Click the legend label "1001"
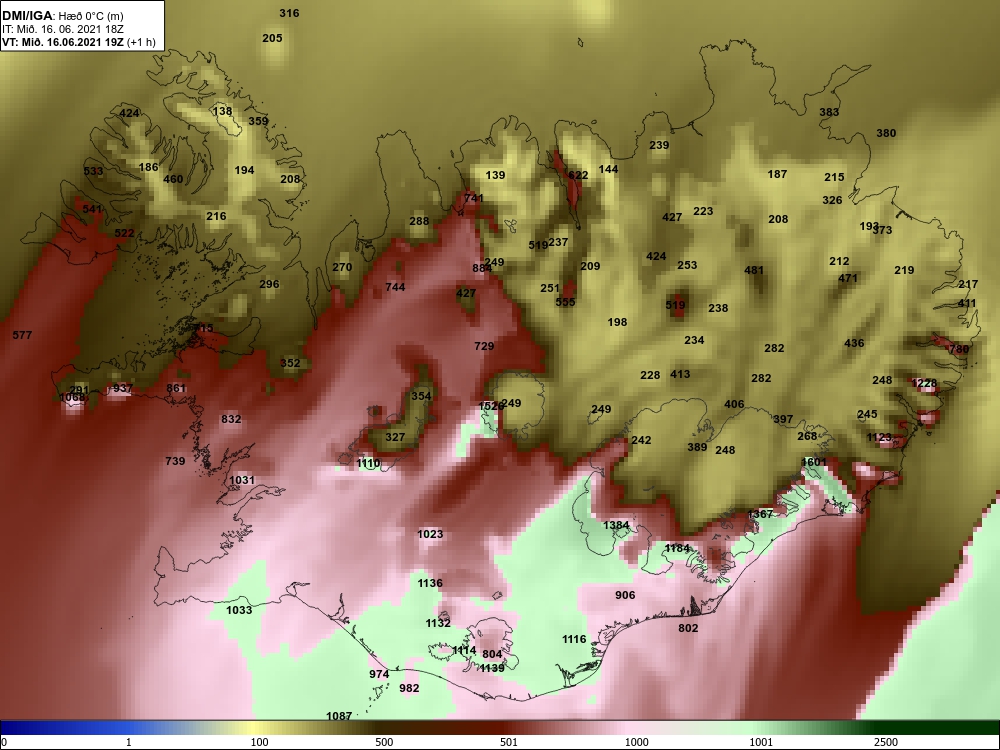This screenshot has height=750, width=1000. pyautogui.click(x=761, y=742)
